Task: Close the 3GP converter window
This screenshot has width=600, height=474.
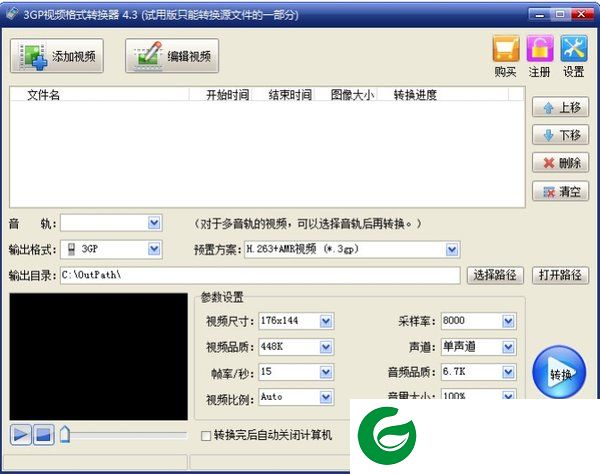Action: tap(581, 15)
